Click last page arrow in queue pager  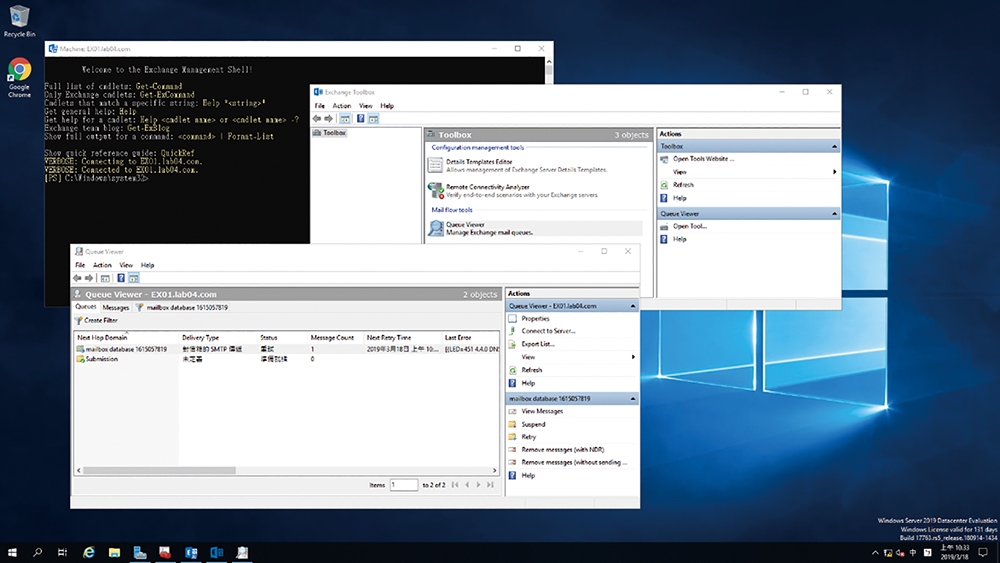(x=490, y=485)
